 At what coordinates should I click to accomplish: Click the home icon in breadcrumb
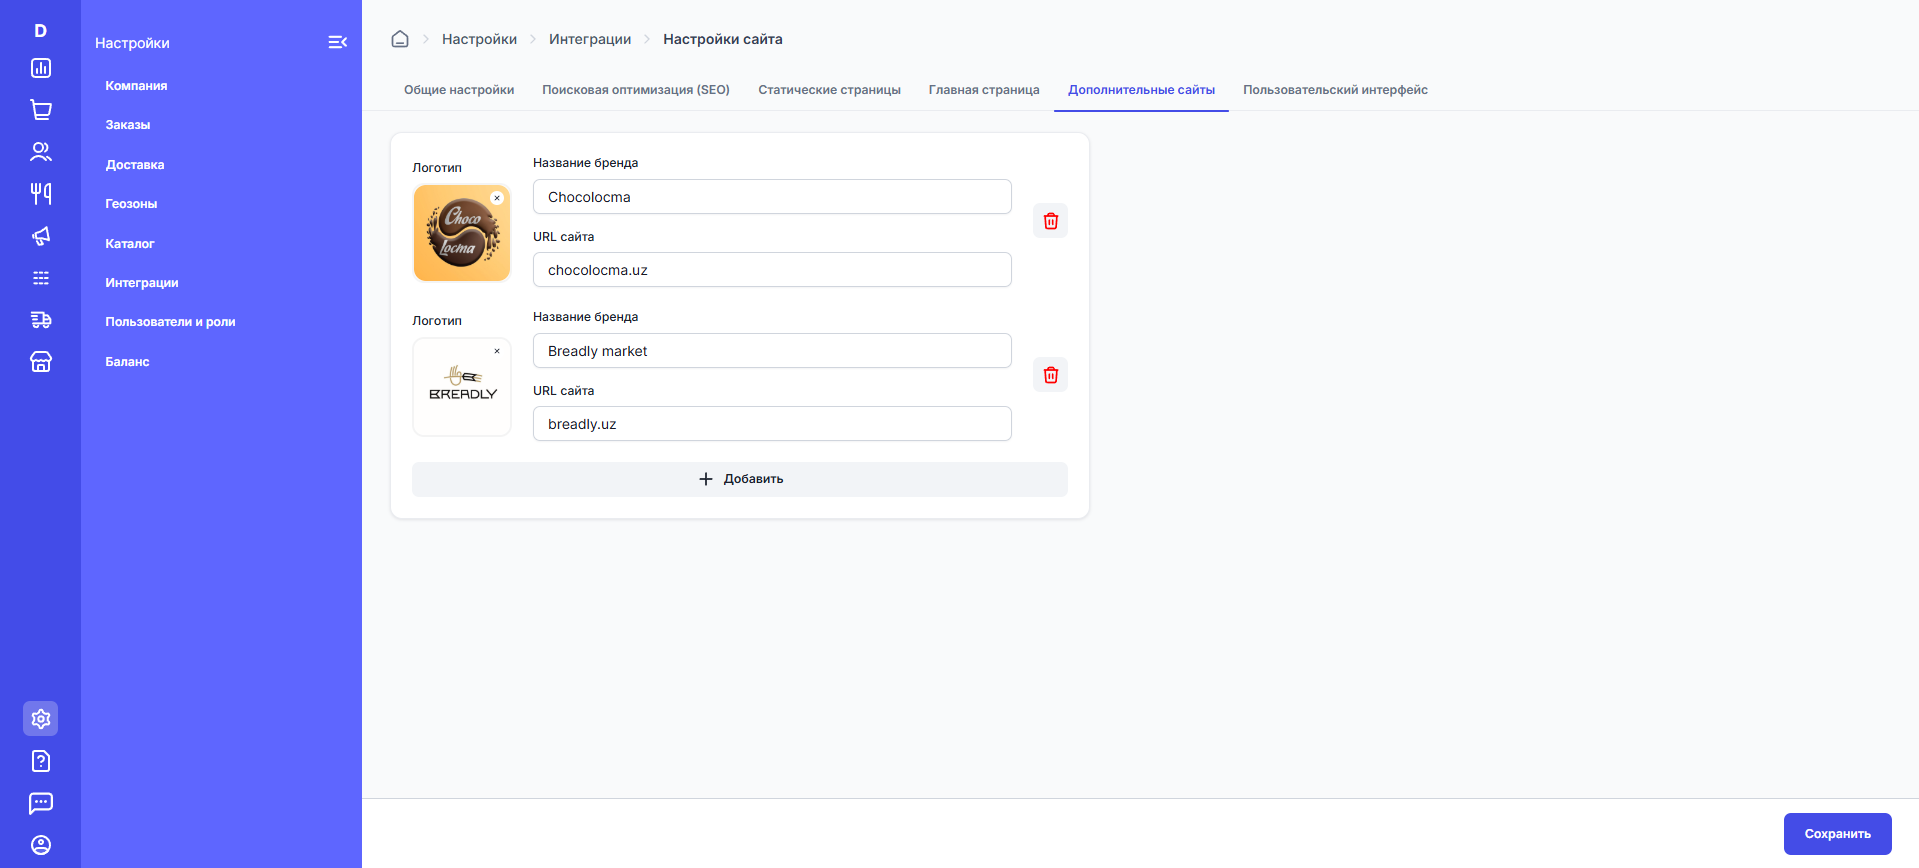[x=400, y=39]
